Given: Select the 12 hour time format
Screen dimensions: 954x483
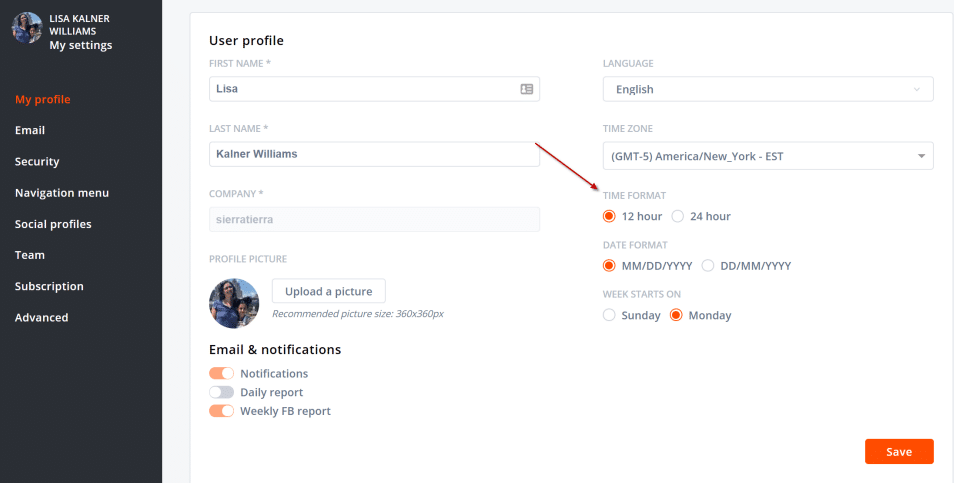Looking at the screenshot, I should [x=610, y=216].
